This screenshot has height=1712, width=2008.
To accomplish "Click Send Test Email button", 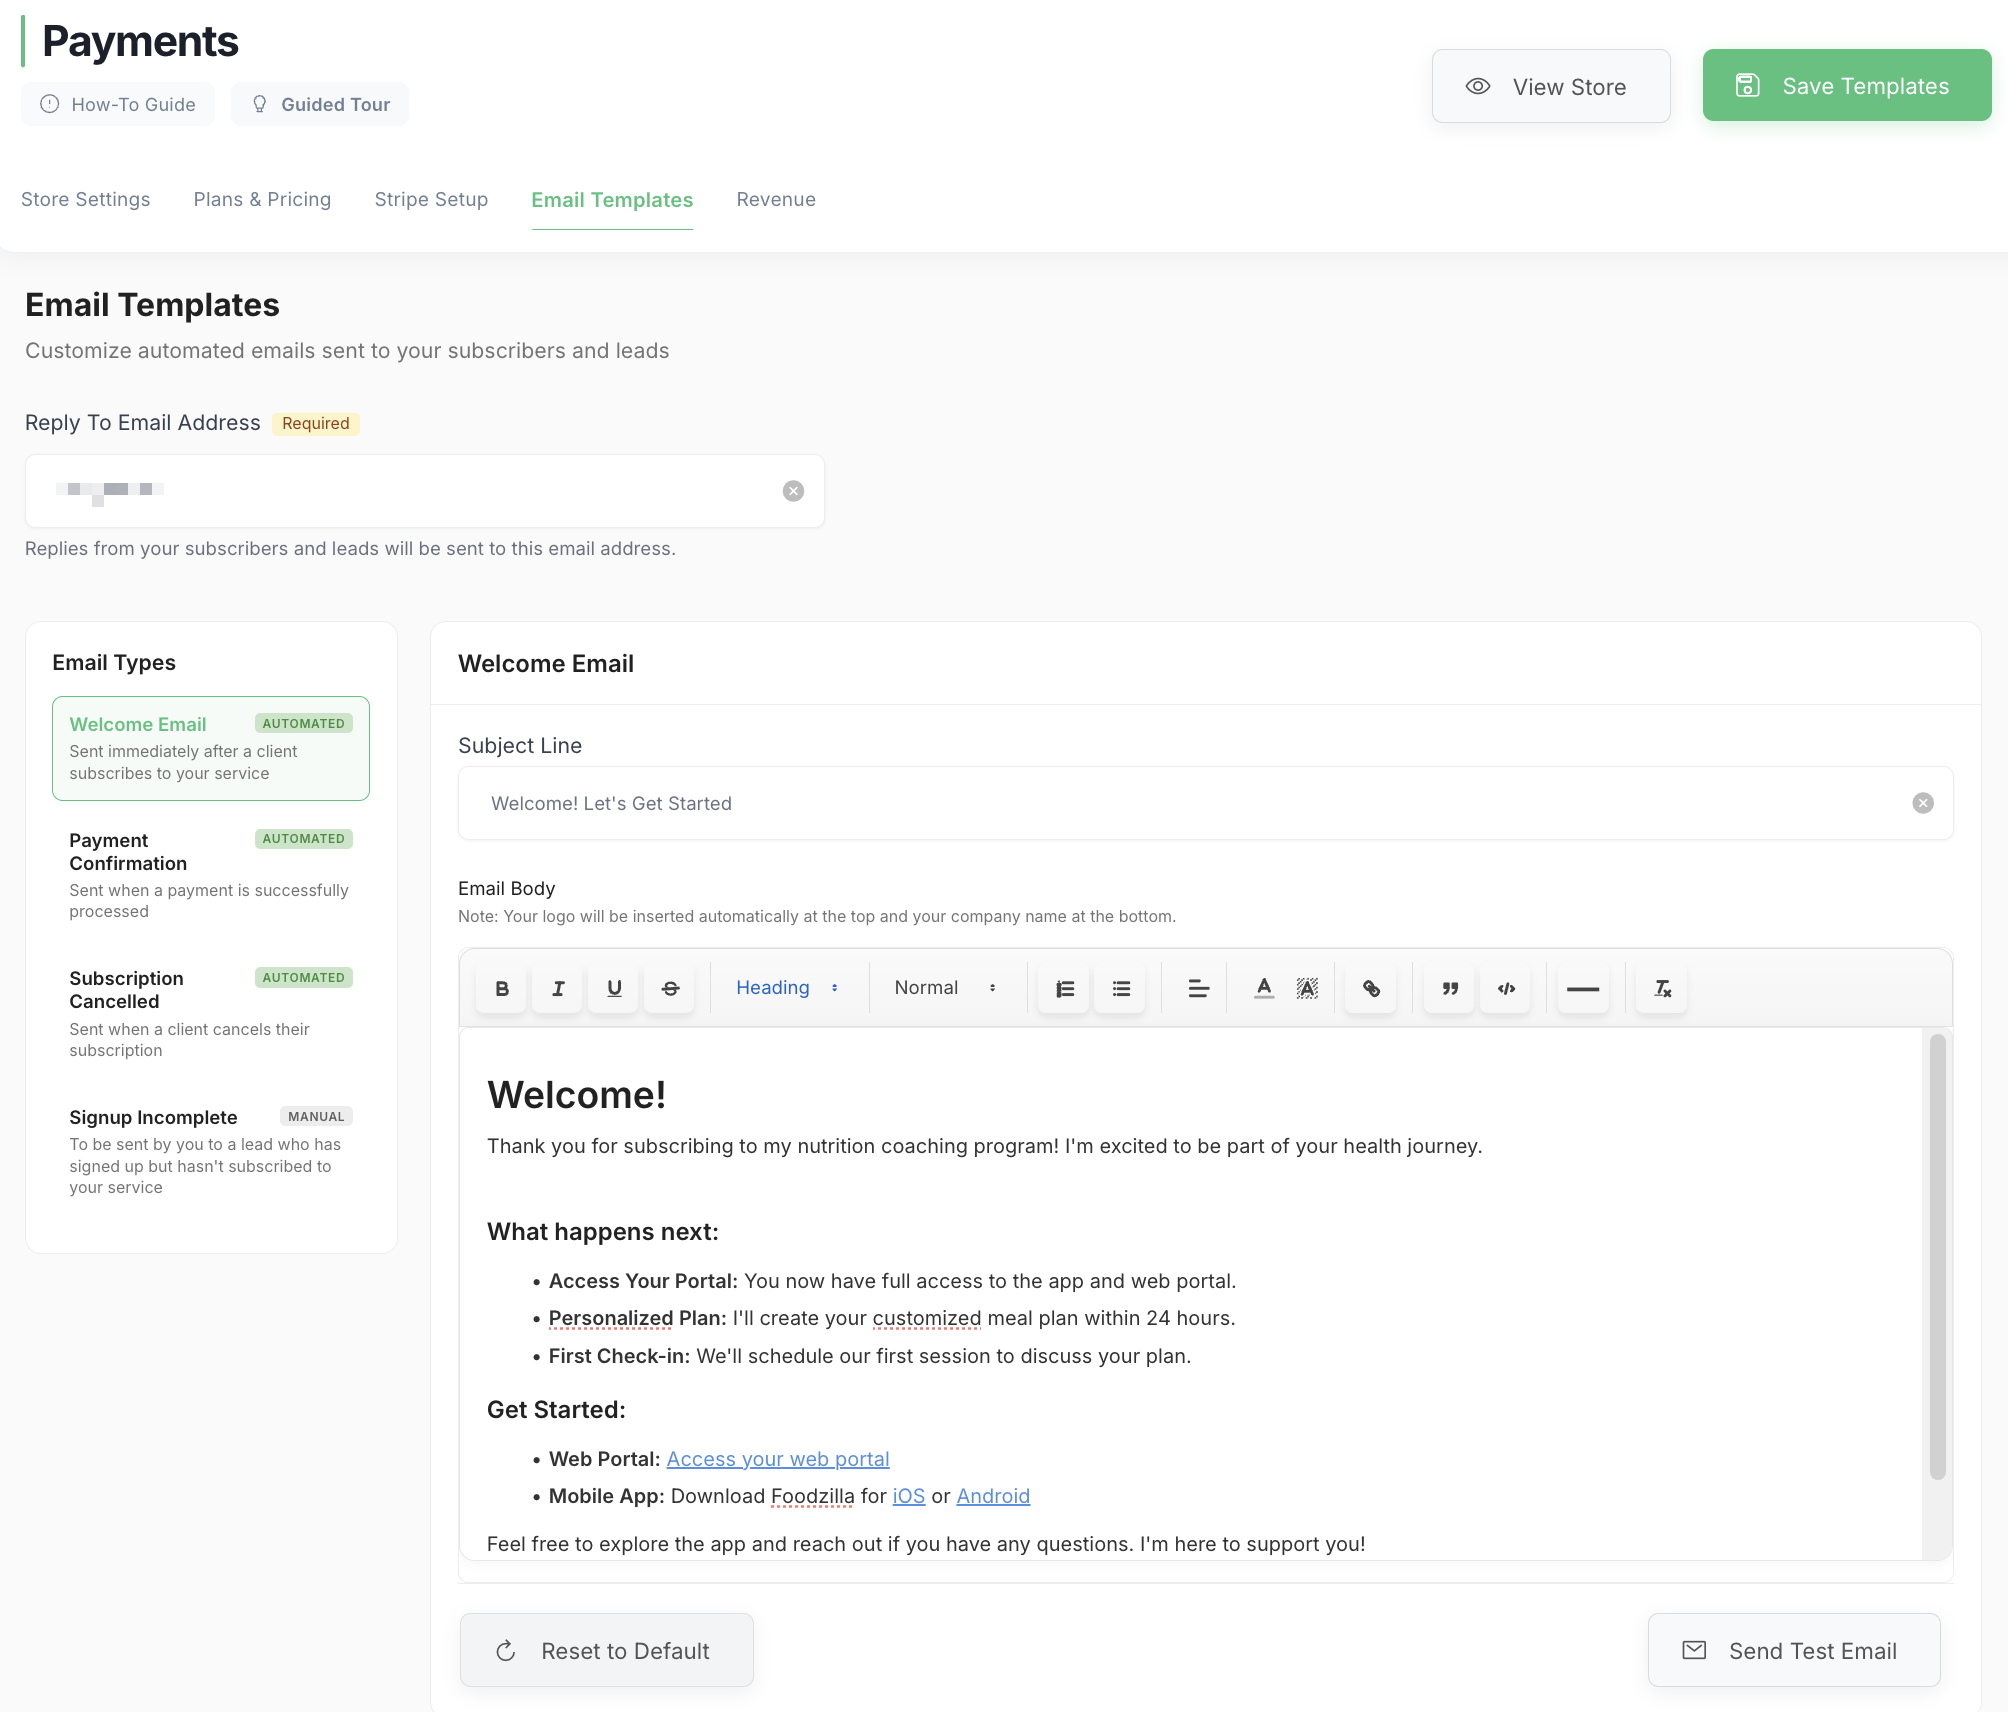I will tap(1794, 1650).
